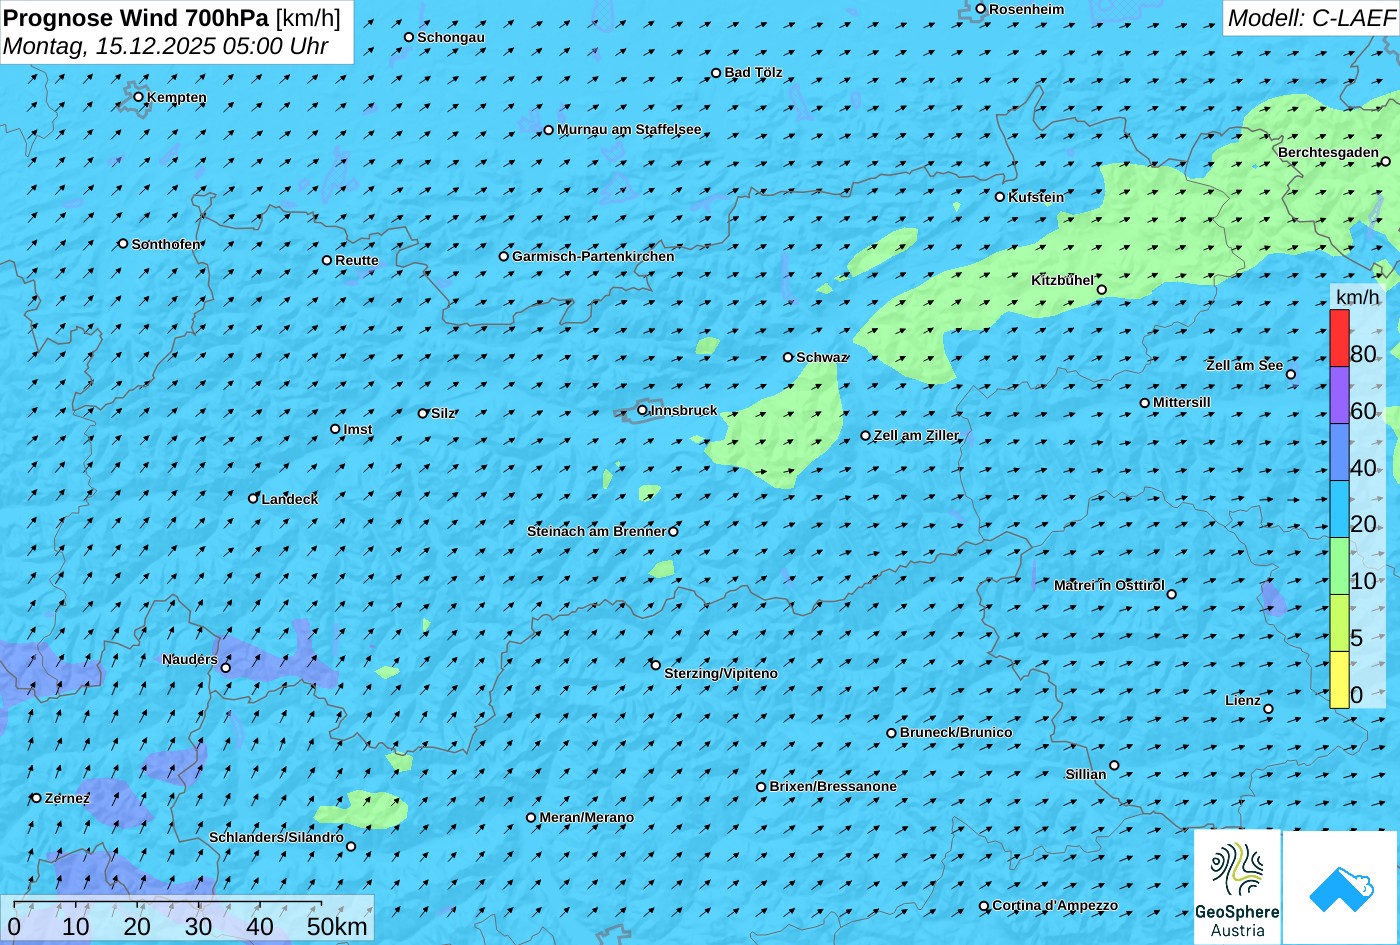Click the GeoSphere Austria logo

point(1237,887)
